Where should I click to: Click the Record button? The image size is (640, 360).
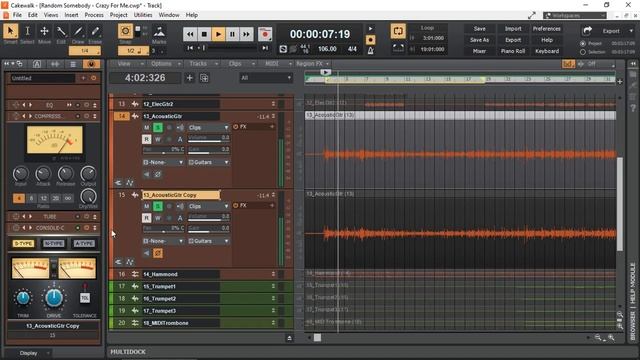265,34
